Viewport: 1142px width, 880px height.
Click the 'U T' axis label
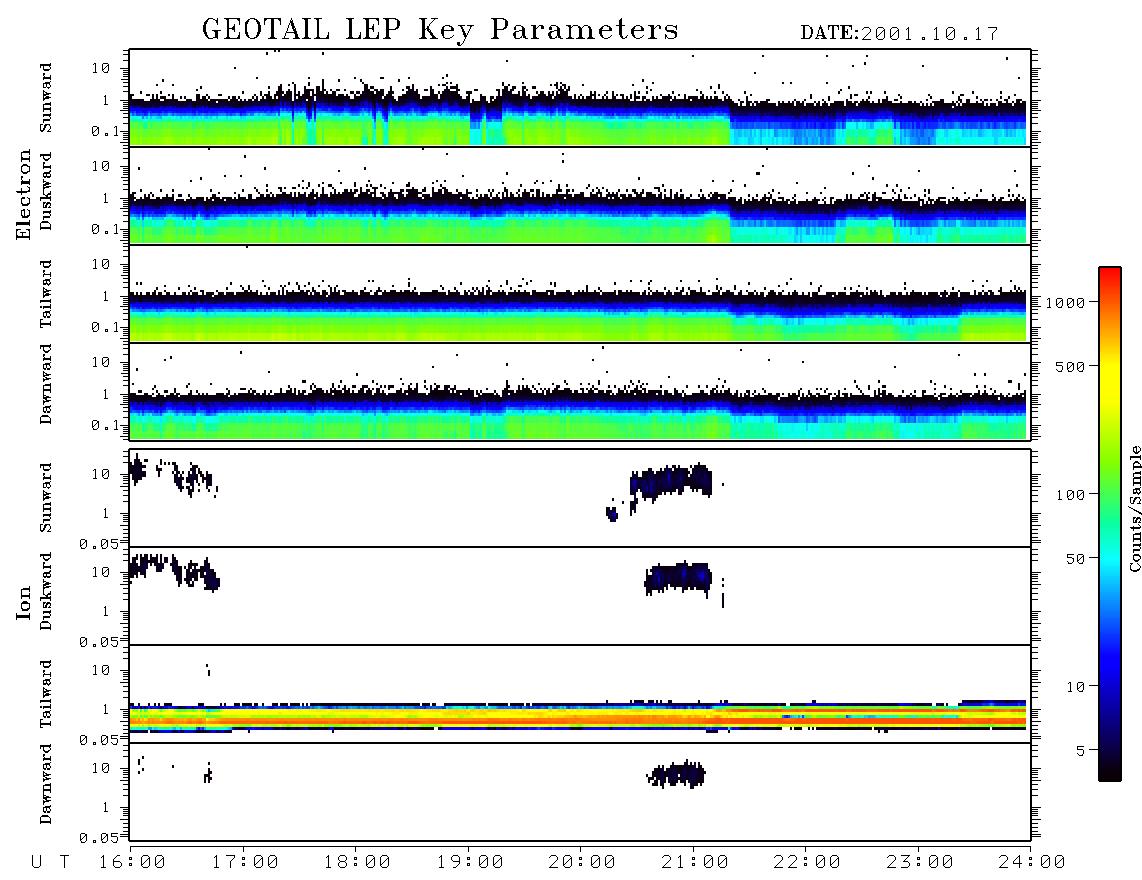pyautogui.click(x=50, y=862)
